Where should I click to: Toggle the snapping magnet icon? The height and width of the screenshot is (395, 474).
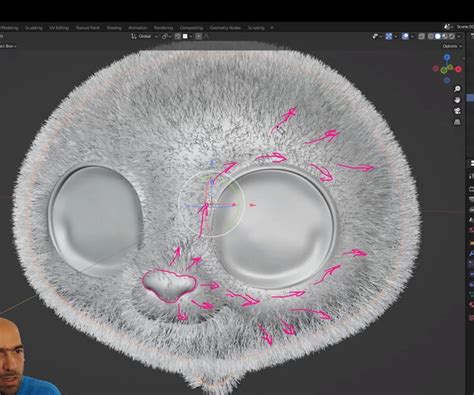point(178,36)
